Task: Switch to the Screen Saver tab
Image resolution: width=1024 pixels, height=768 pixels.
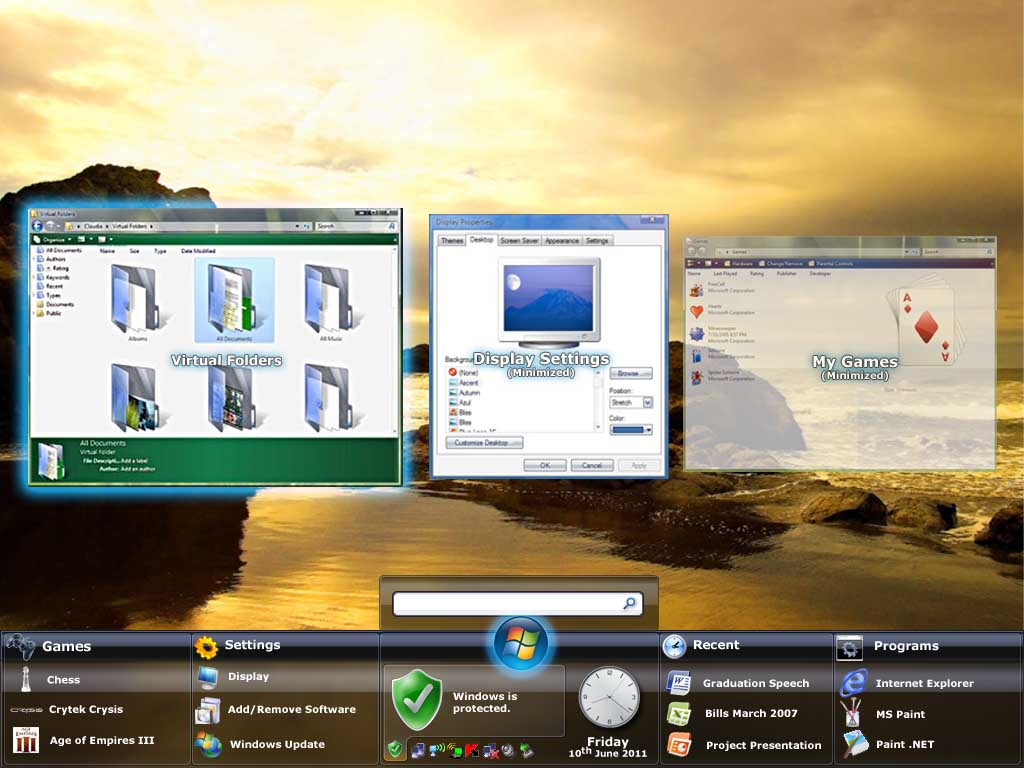Action: (519, 241)
